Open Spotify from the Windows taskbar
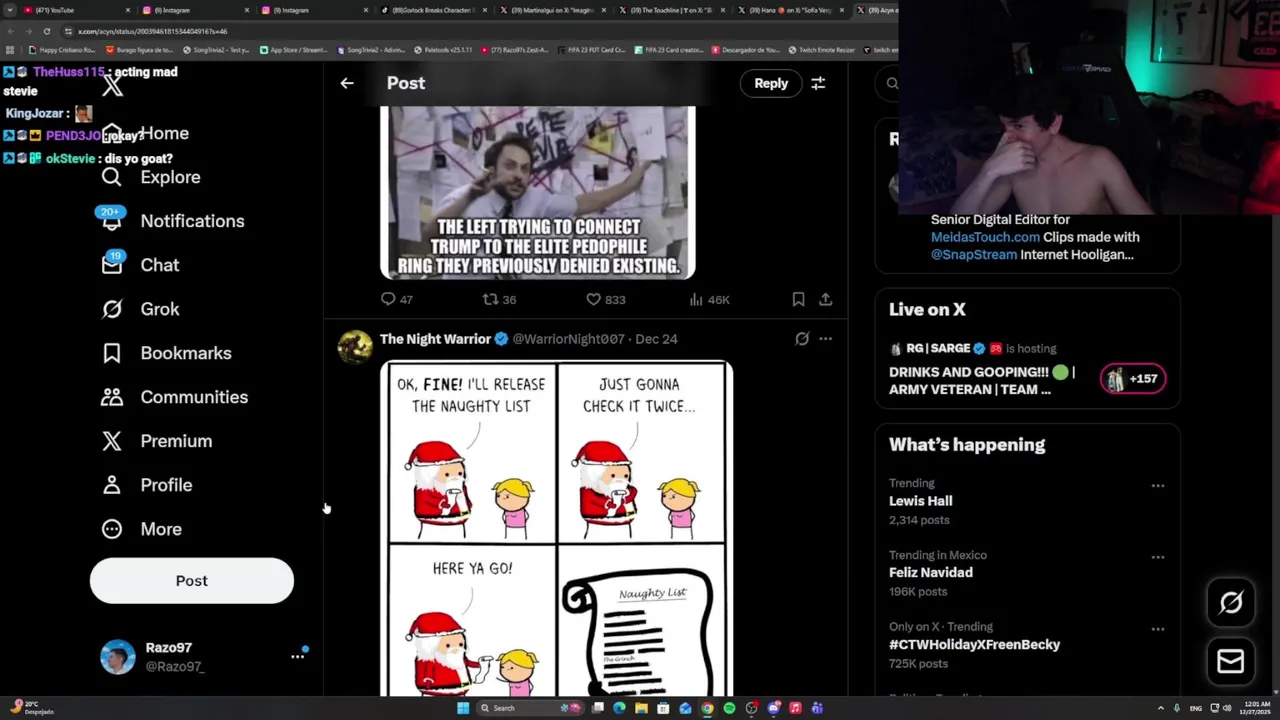The image size is (1280, 720). pos(729,708)
